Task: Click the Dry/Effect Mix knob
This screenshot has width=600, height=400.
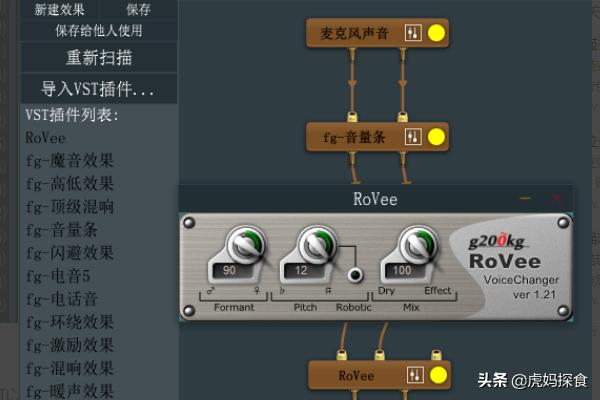Action: pos(418,245)
